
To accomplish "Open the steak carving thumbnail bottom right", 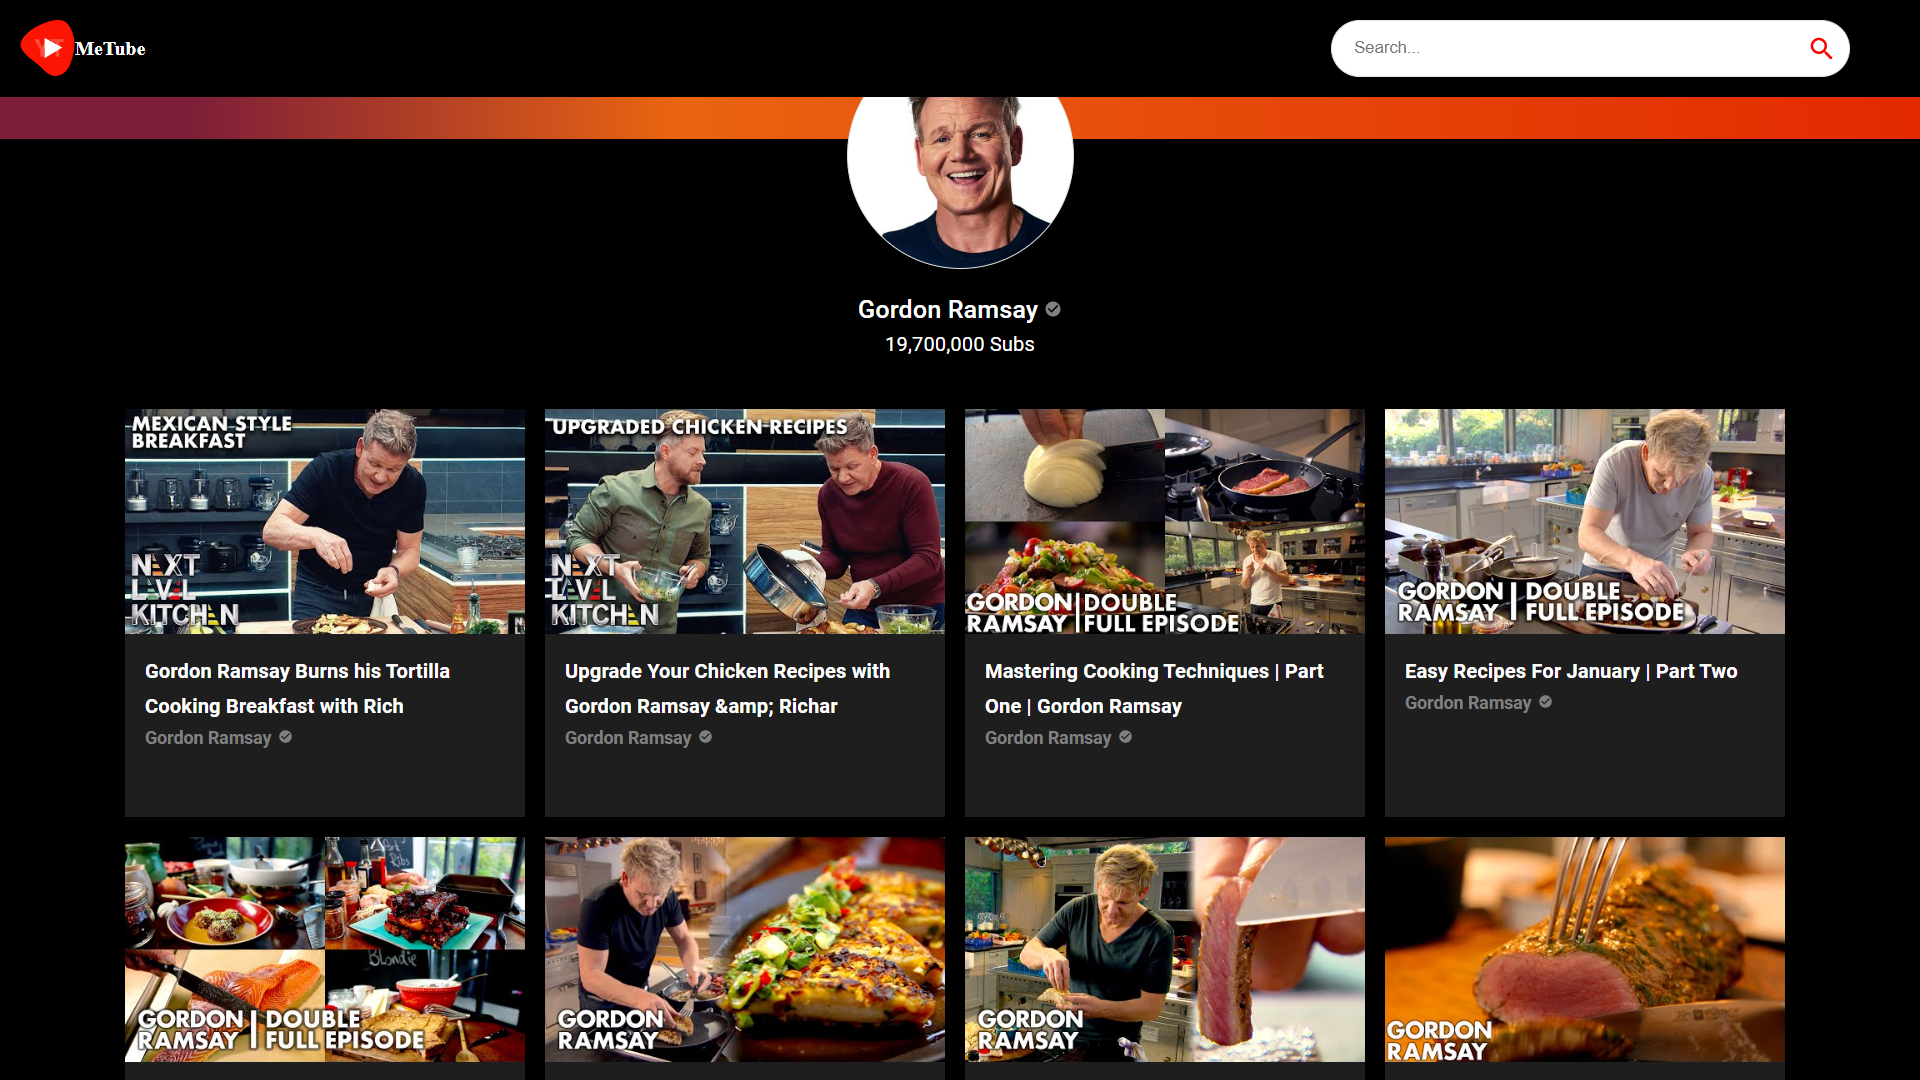I will click(1584, 949).
